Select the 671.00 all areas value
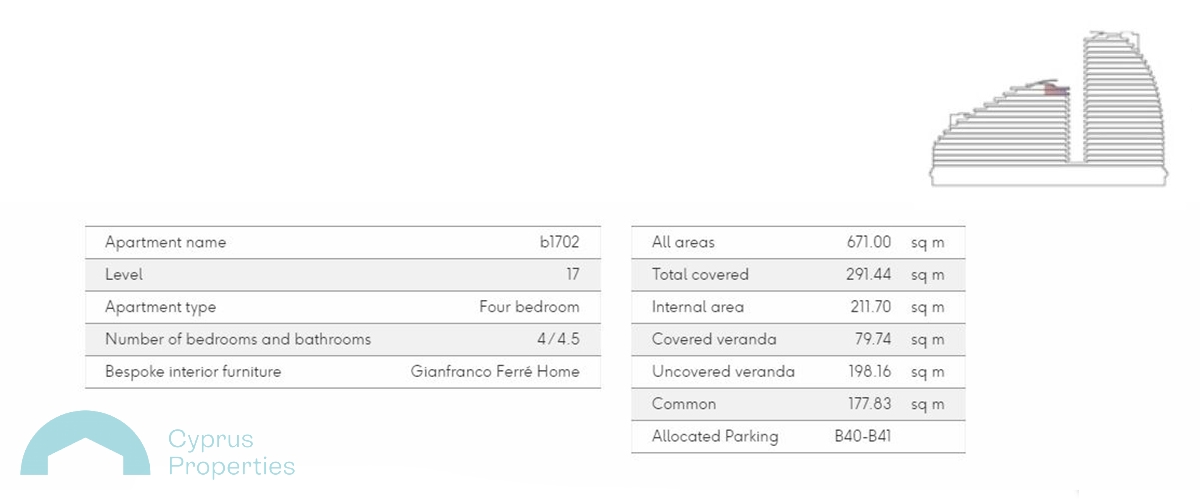The height and width of the screenshot is (500, 1200). (868, 243)
